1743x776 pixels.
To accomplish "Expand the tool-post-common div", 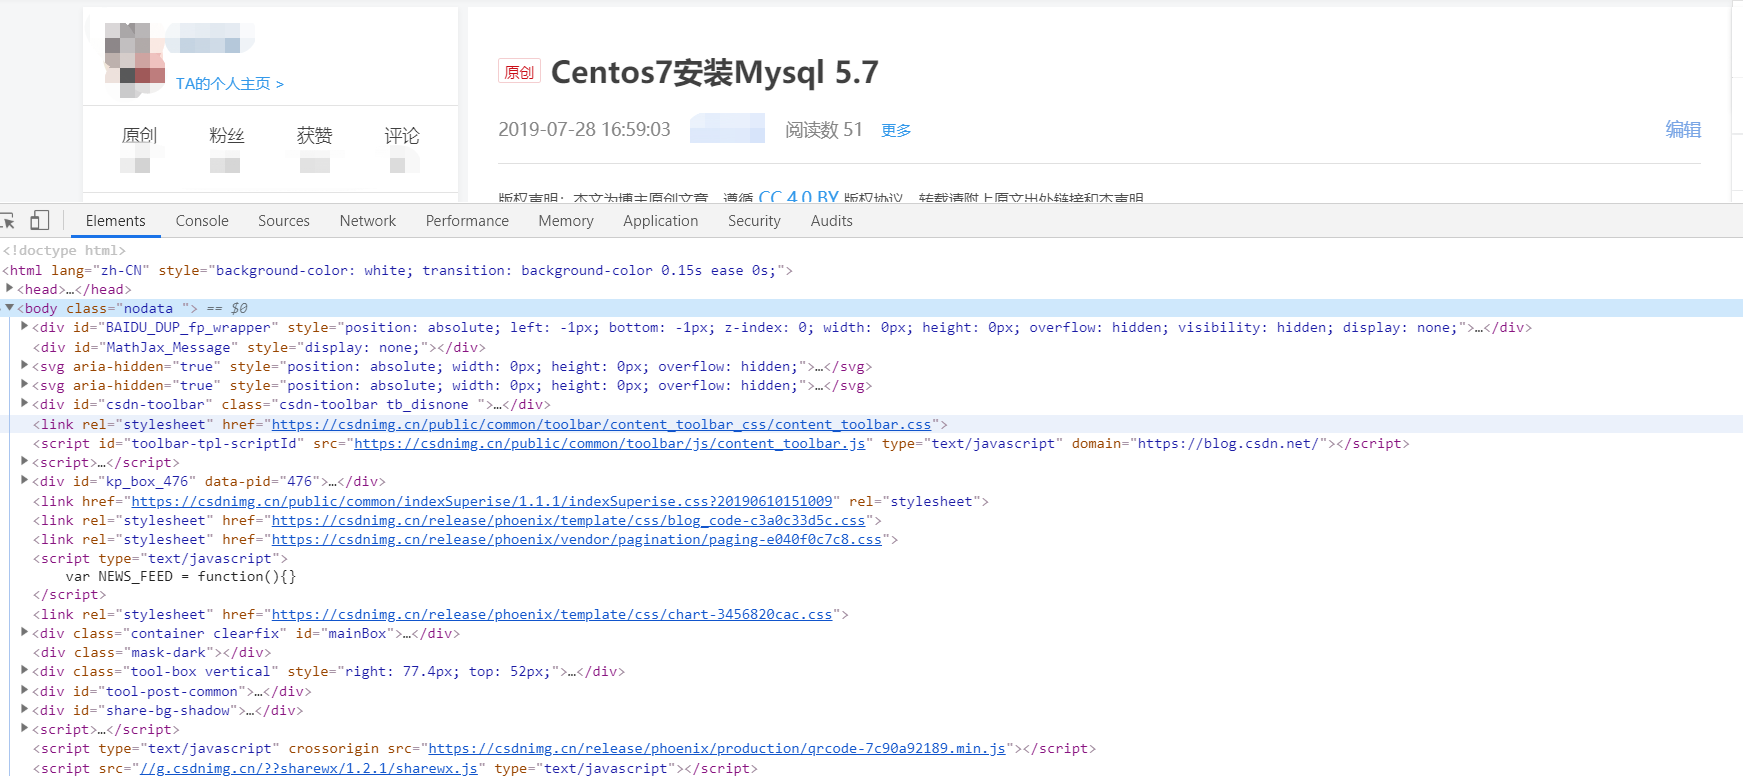I will click(x=25, y=691).
